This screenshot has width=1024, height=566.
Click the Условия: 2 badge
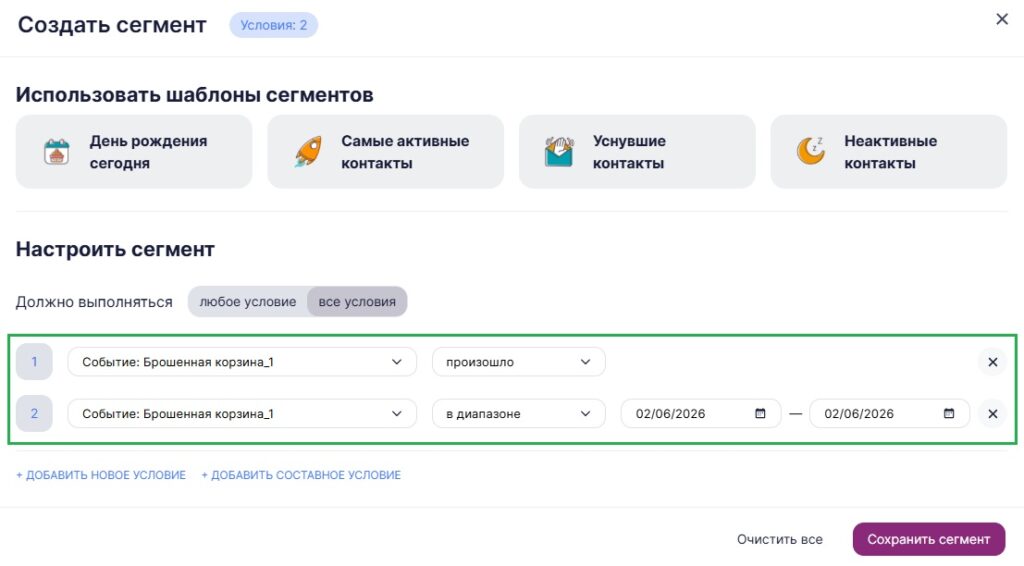(273, 25)
